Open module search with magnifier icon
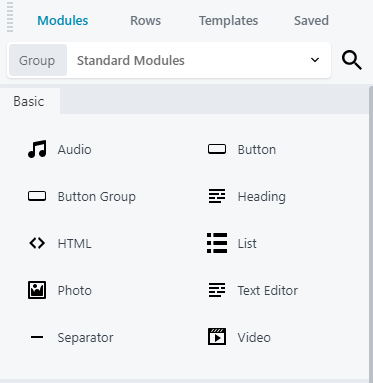Screen dimensions: 373x383 352,60
